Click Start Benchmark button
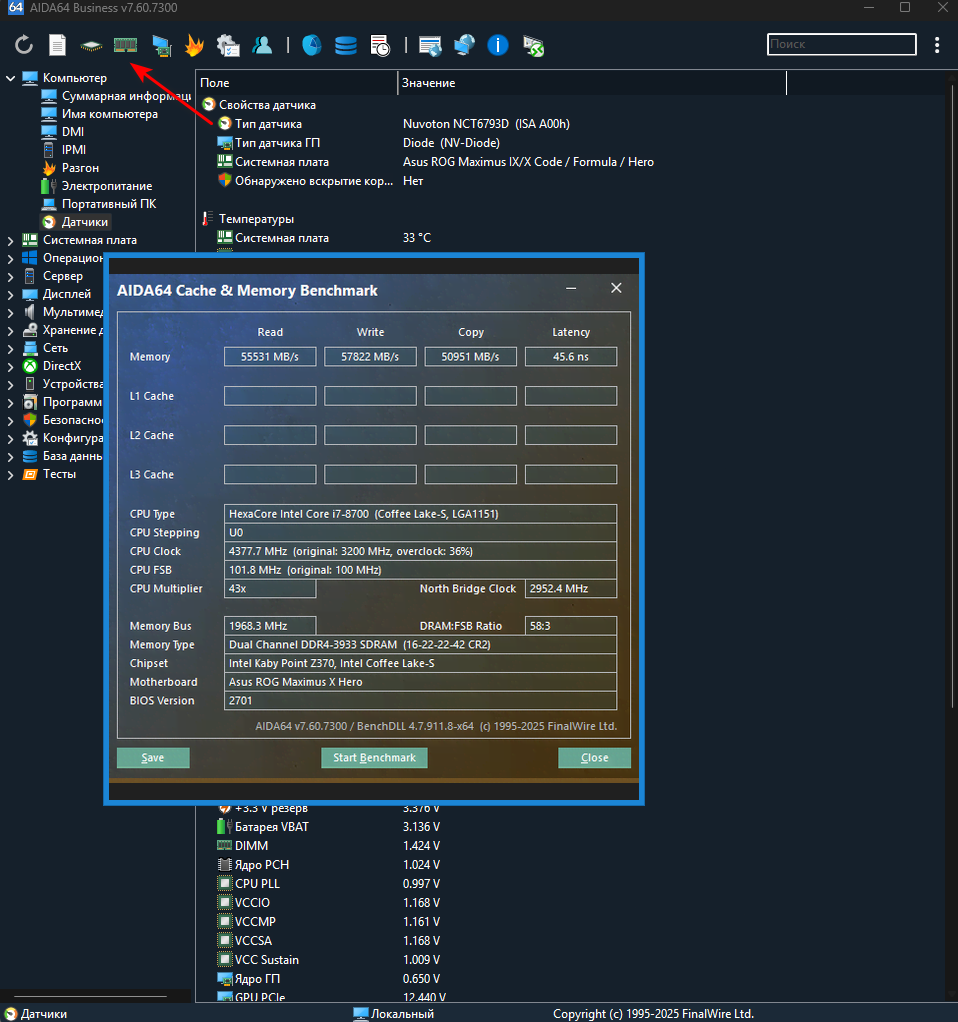This screenshot has height=1022, width=958. click(x=374, y=758)
